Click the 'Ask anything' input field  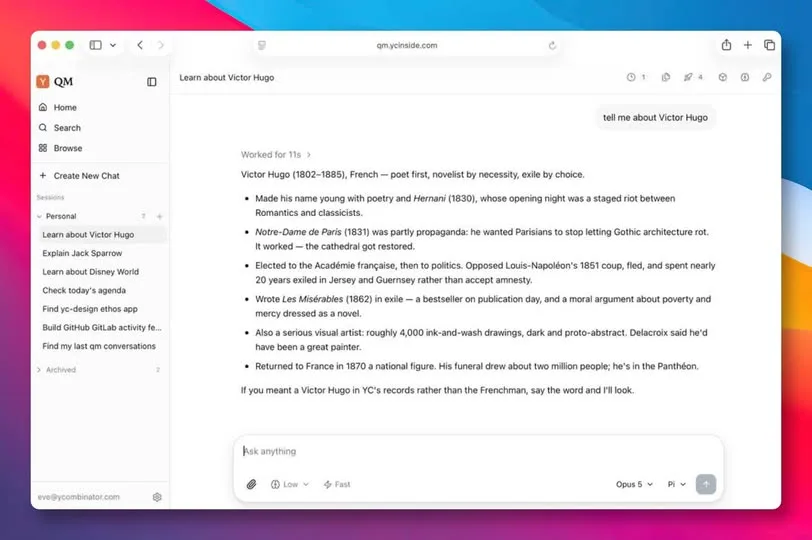coord(478,451)
